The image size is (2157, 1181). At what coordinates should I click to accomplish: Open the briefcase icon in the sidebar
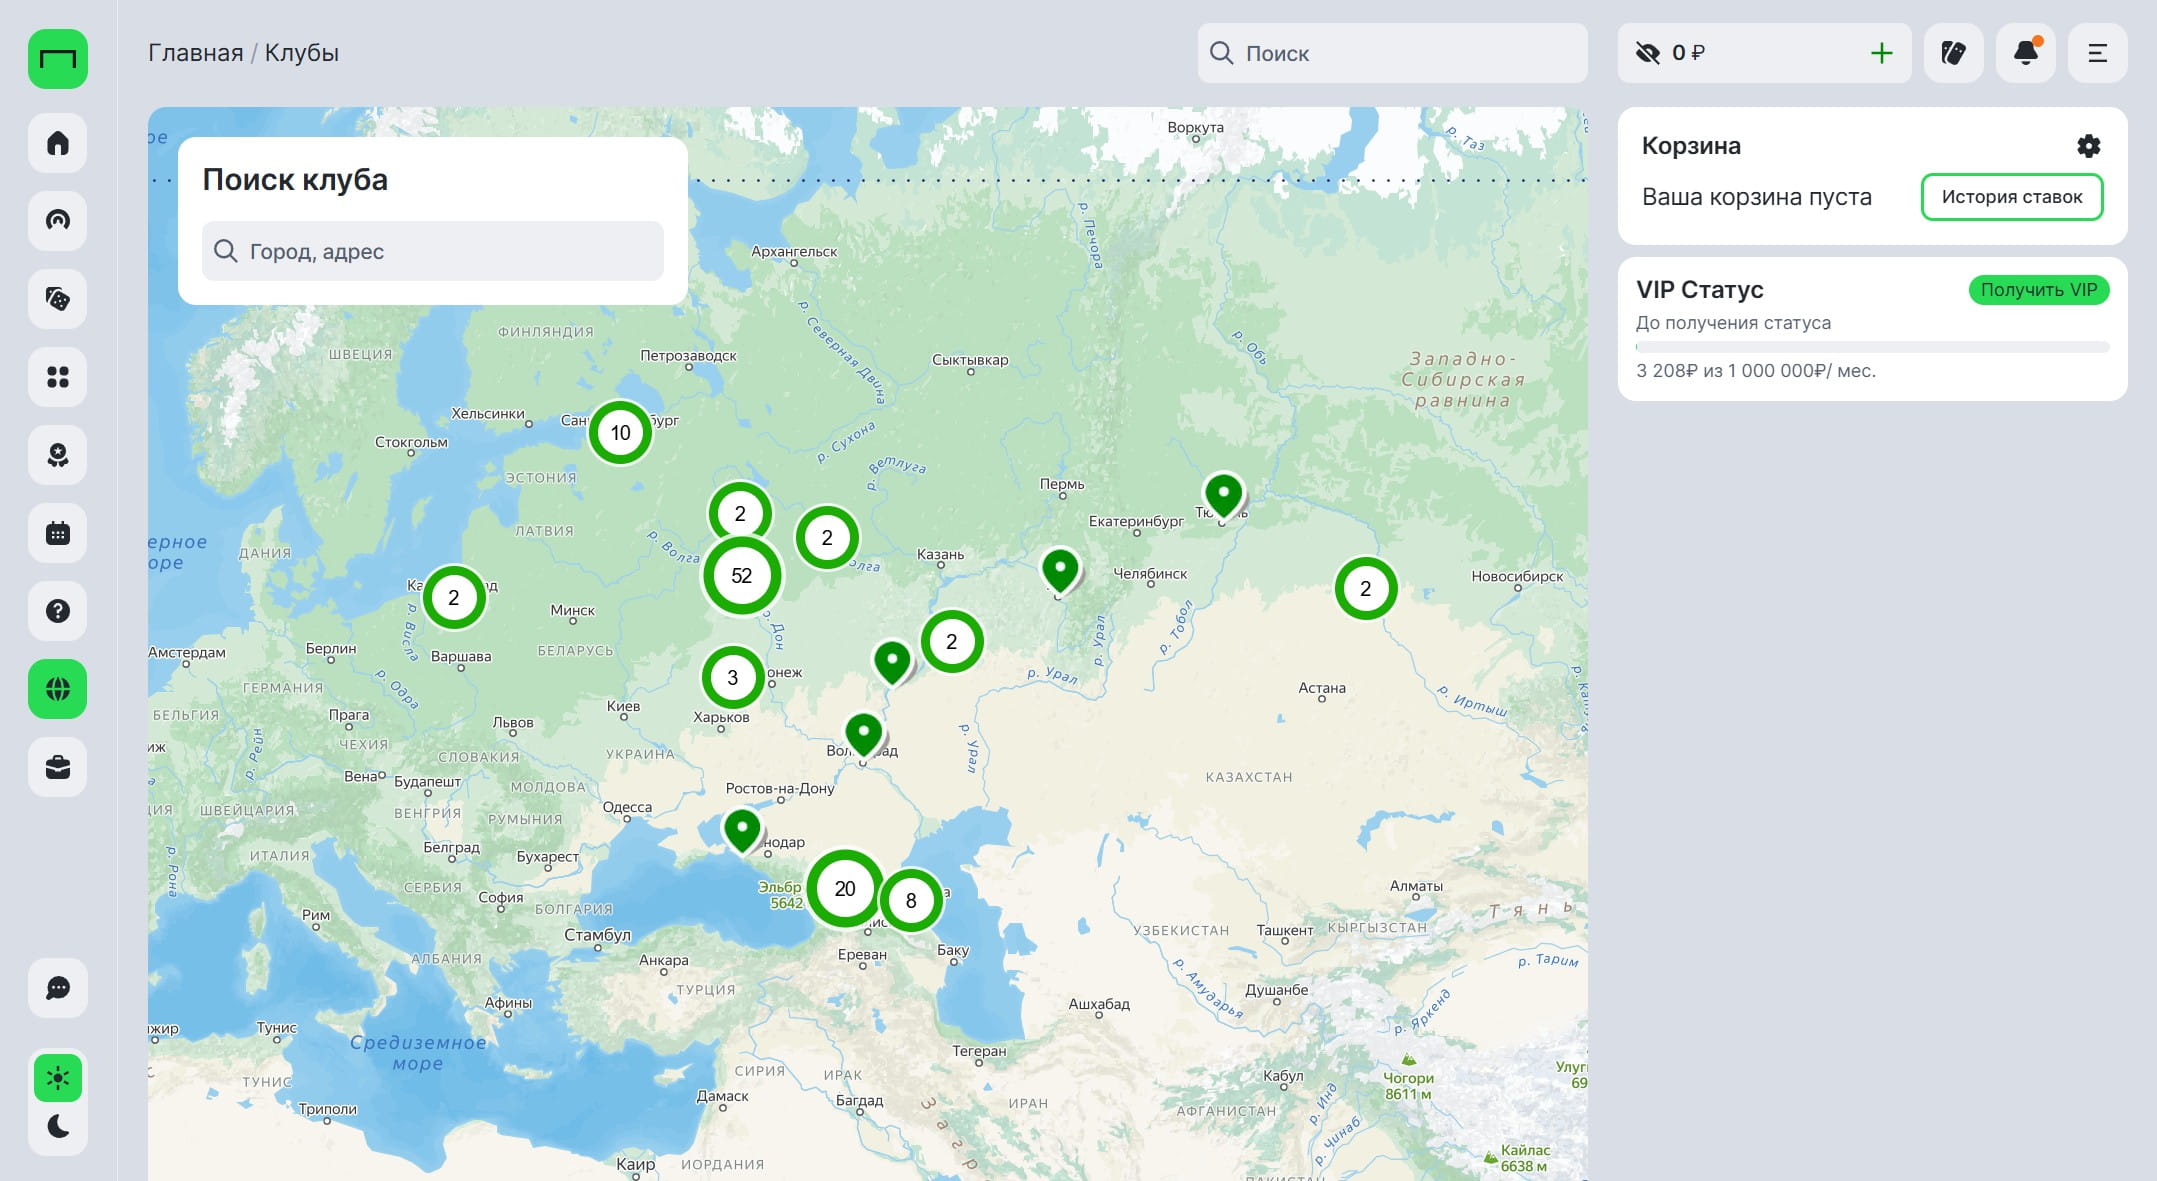(x=58, y=767)
